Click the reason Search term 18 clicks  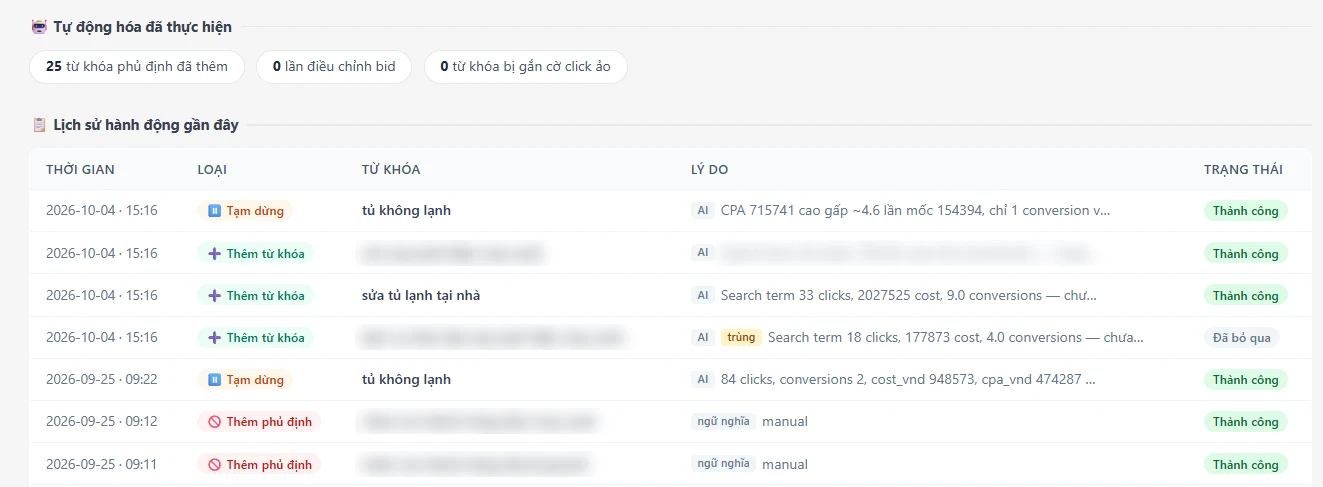956,338
